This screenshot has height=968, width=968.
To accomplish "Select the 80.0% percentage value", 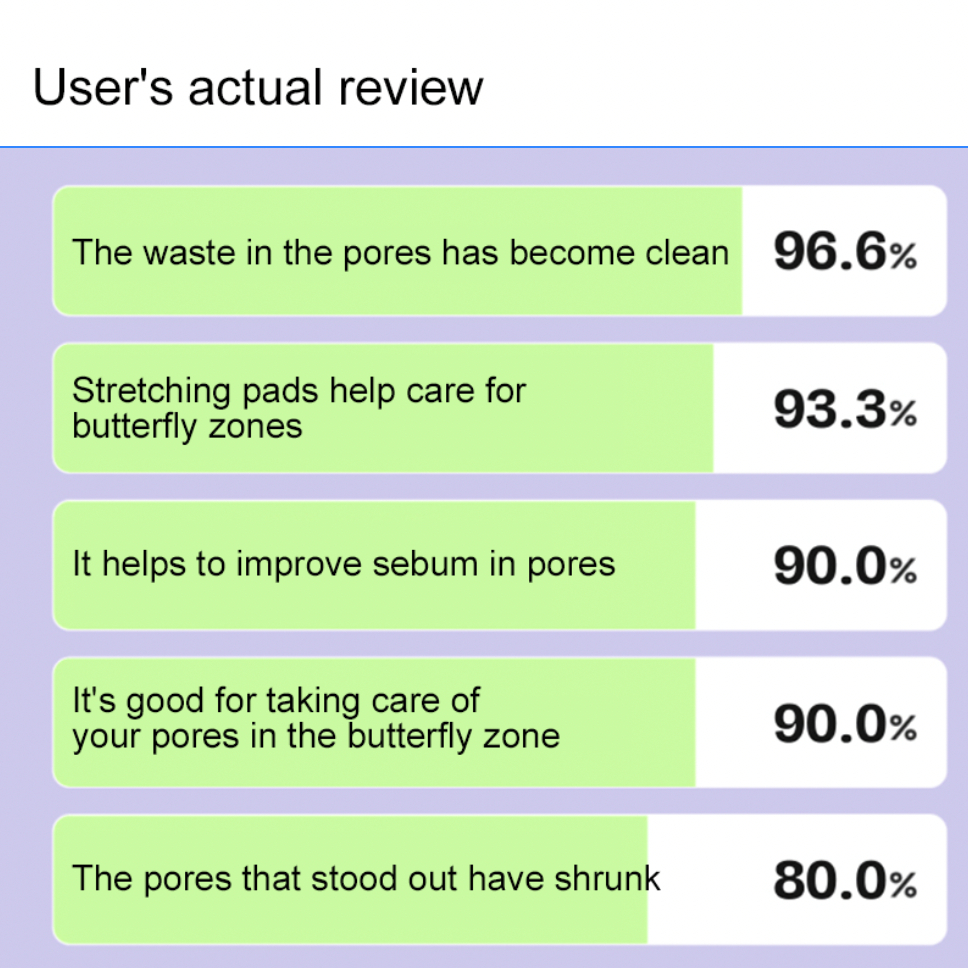I will click(x=845, y=880).
